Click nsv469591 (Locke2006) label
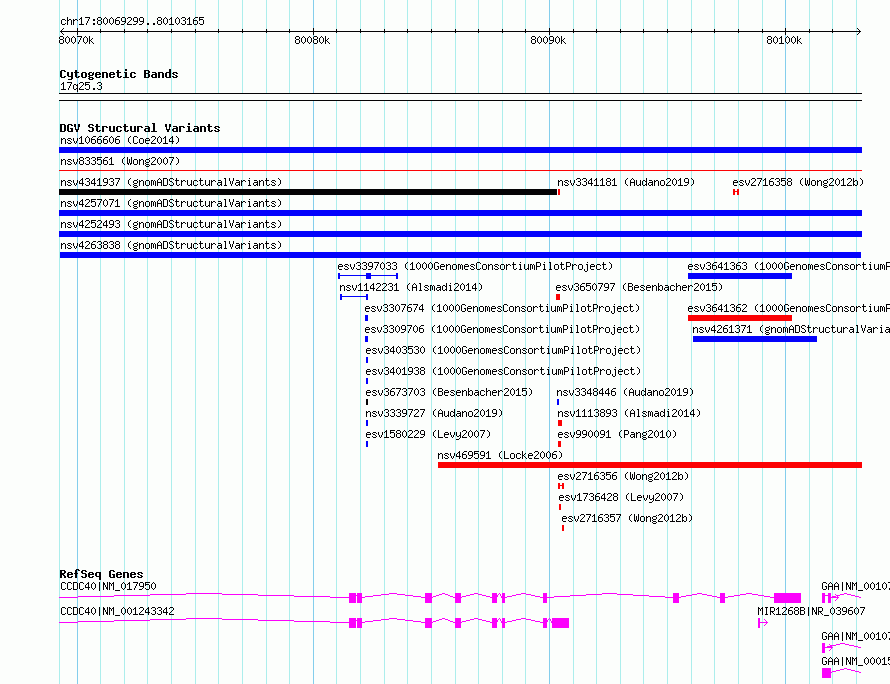The image size is (890, 684). click(x=500, y=455)
